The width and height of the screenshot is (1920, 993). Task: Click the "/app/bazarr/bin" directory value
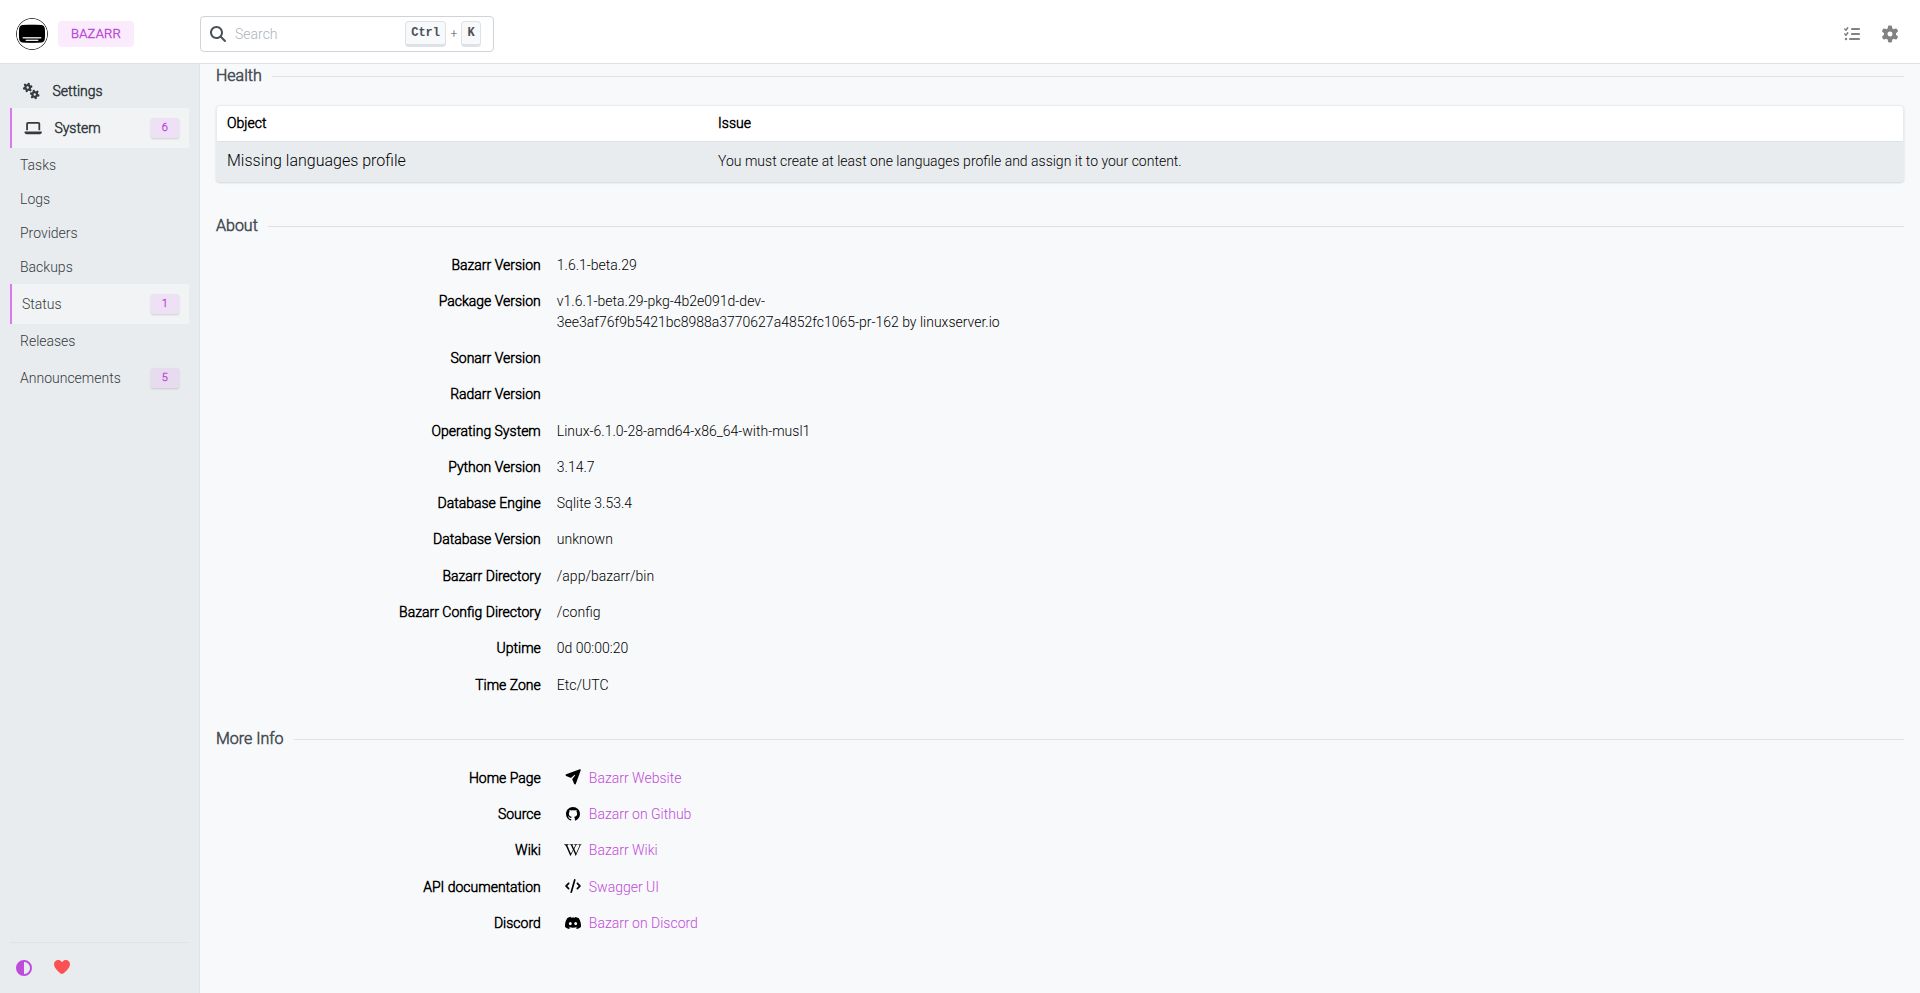tap(605, 576)
